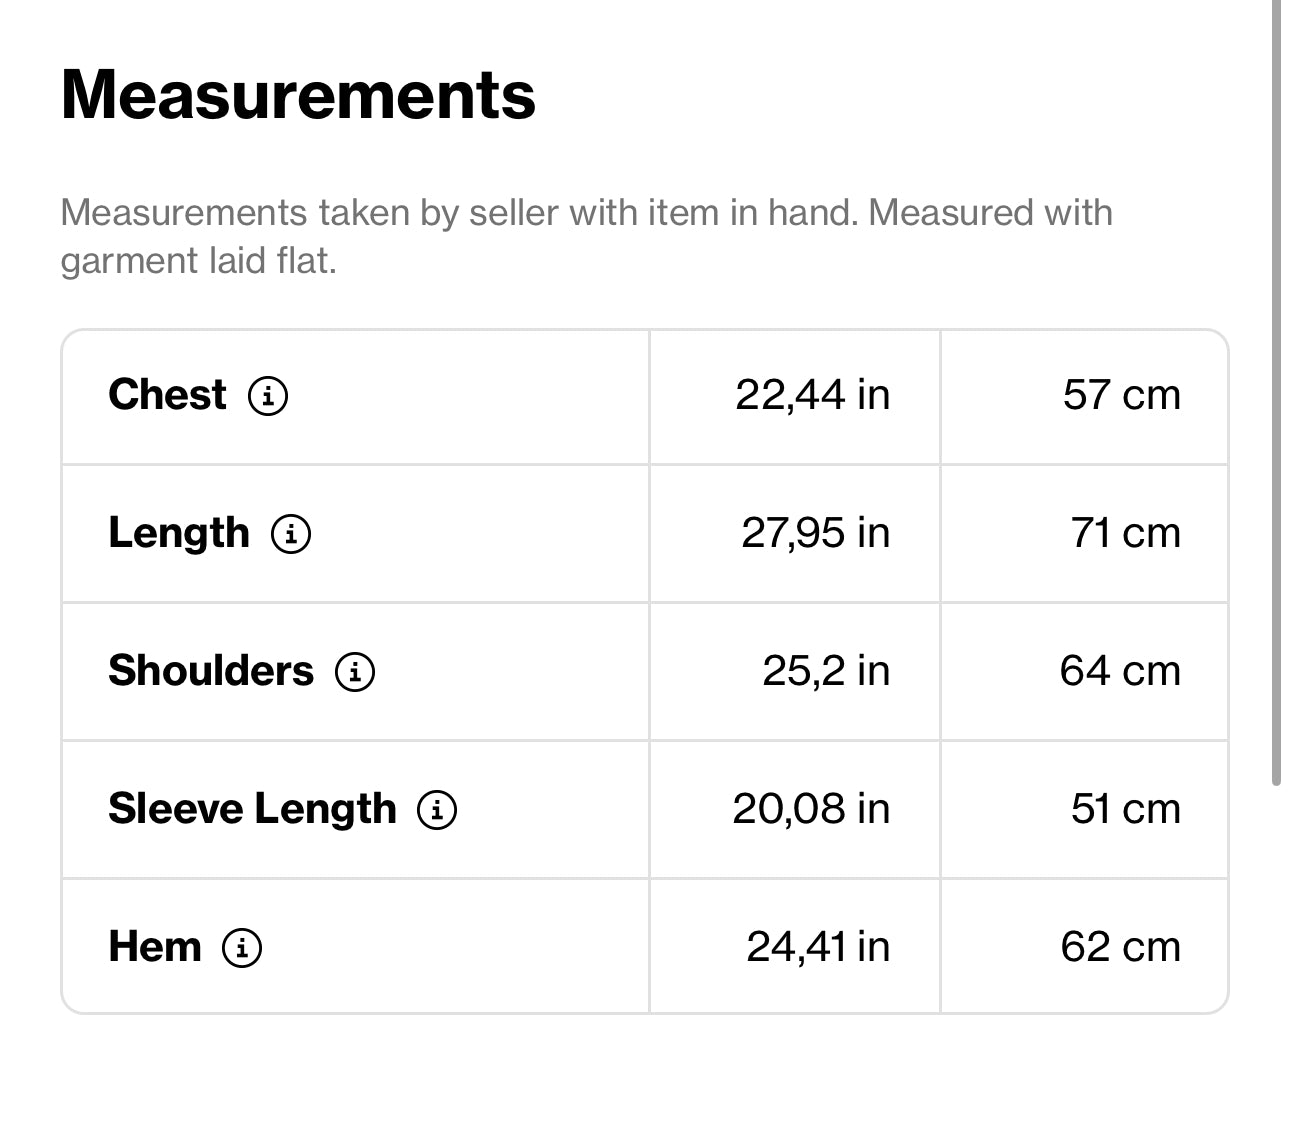
Task: Click the 20,08 in sleeve value
Action: click(x=810, y=809)
